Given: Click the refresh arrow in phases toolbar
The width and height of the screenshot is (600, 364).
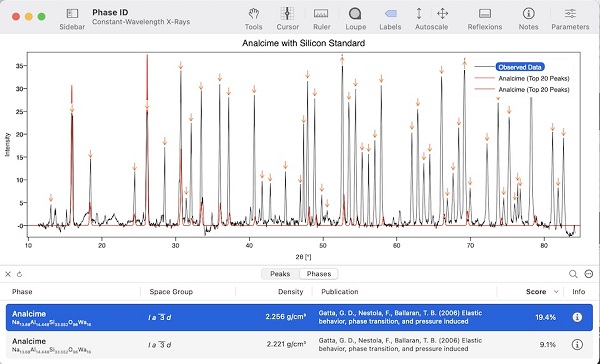Looking at the screenshot, I should (20, 274).
